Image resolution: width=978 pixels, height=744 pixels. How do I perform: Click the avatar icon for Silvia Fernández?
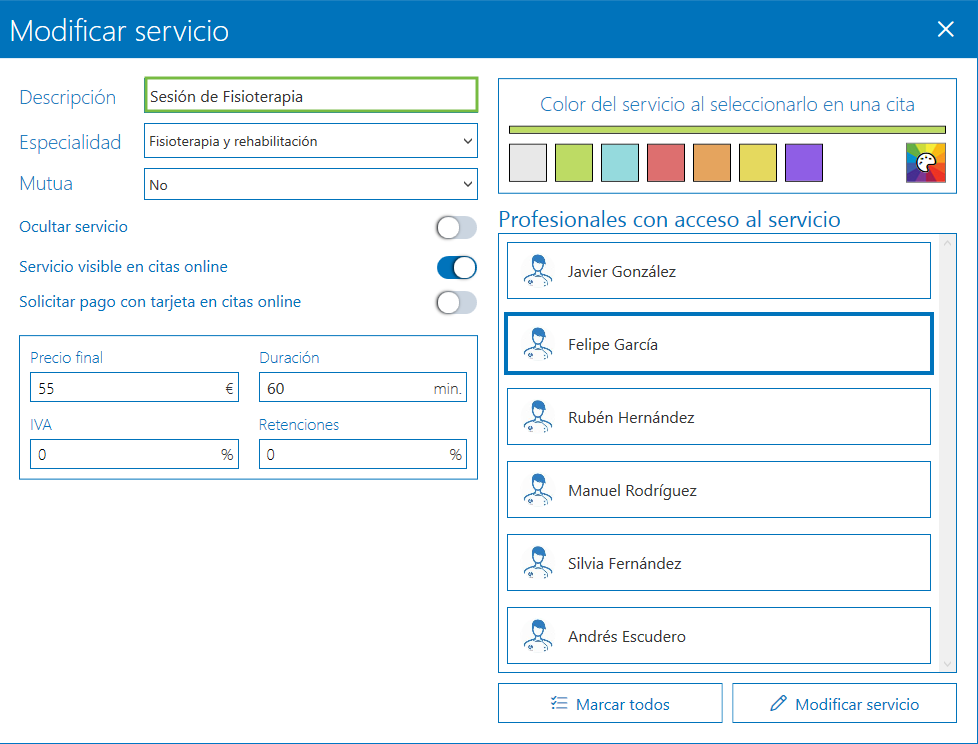click(x=538, y=562)
